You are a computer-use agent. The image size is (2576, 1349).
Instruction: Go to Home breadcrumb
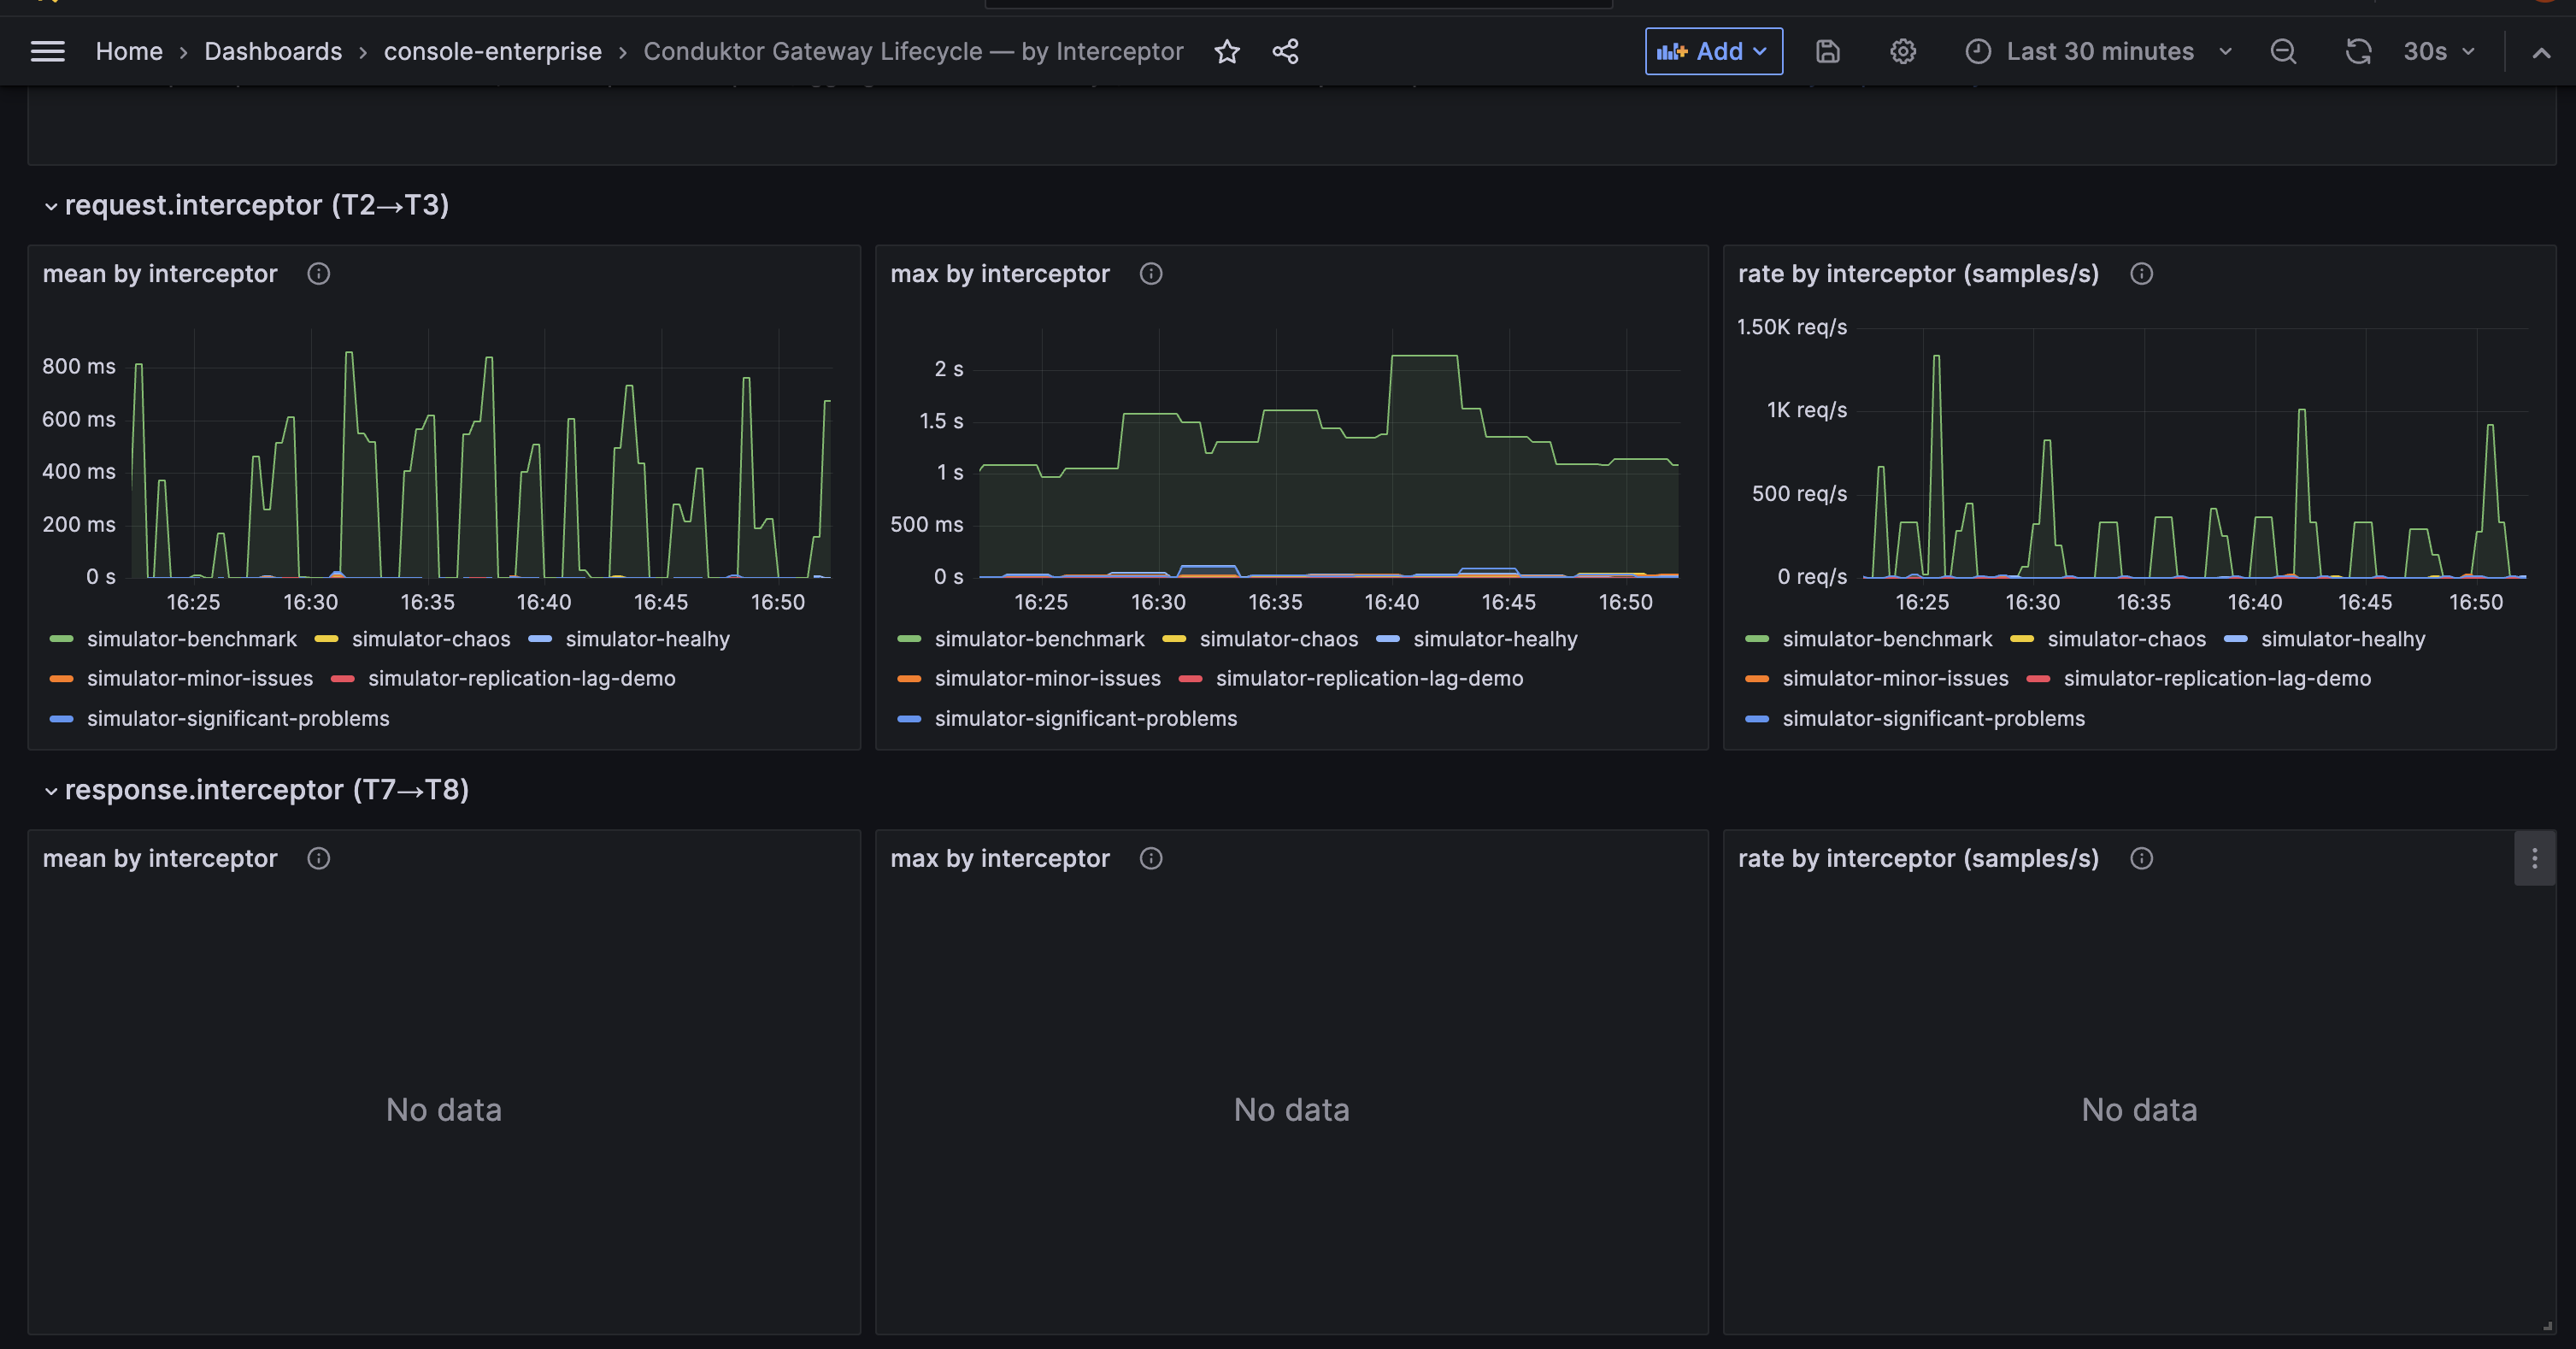129,51
